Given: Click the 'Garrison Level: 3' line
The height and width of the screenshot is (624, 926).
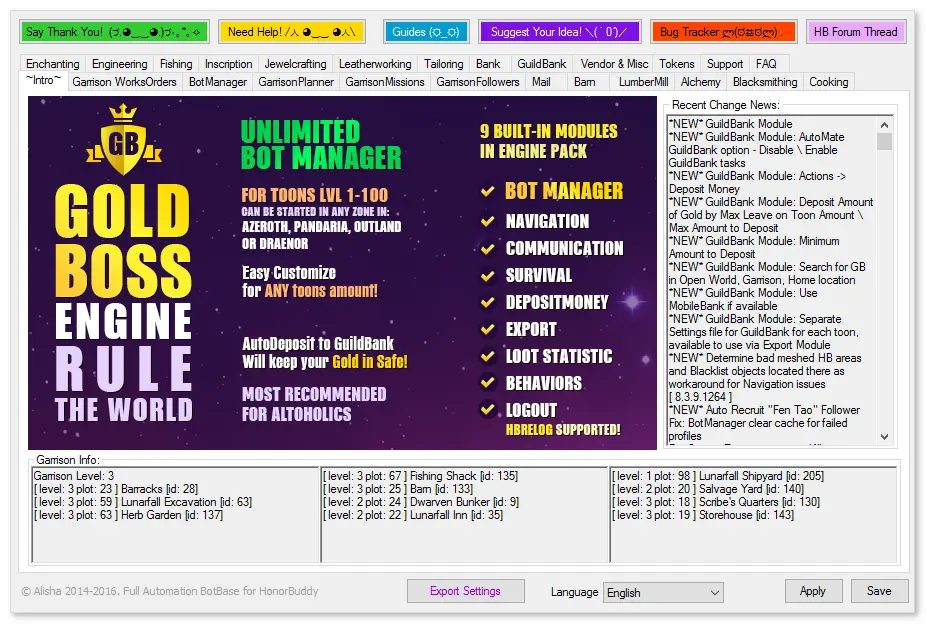Looking at the screenshot, I should click(x=74, y=476).
